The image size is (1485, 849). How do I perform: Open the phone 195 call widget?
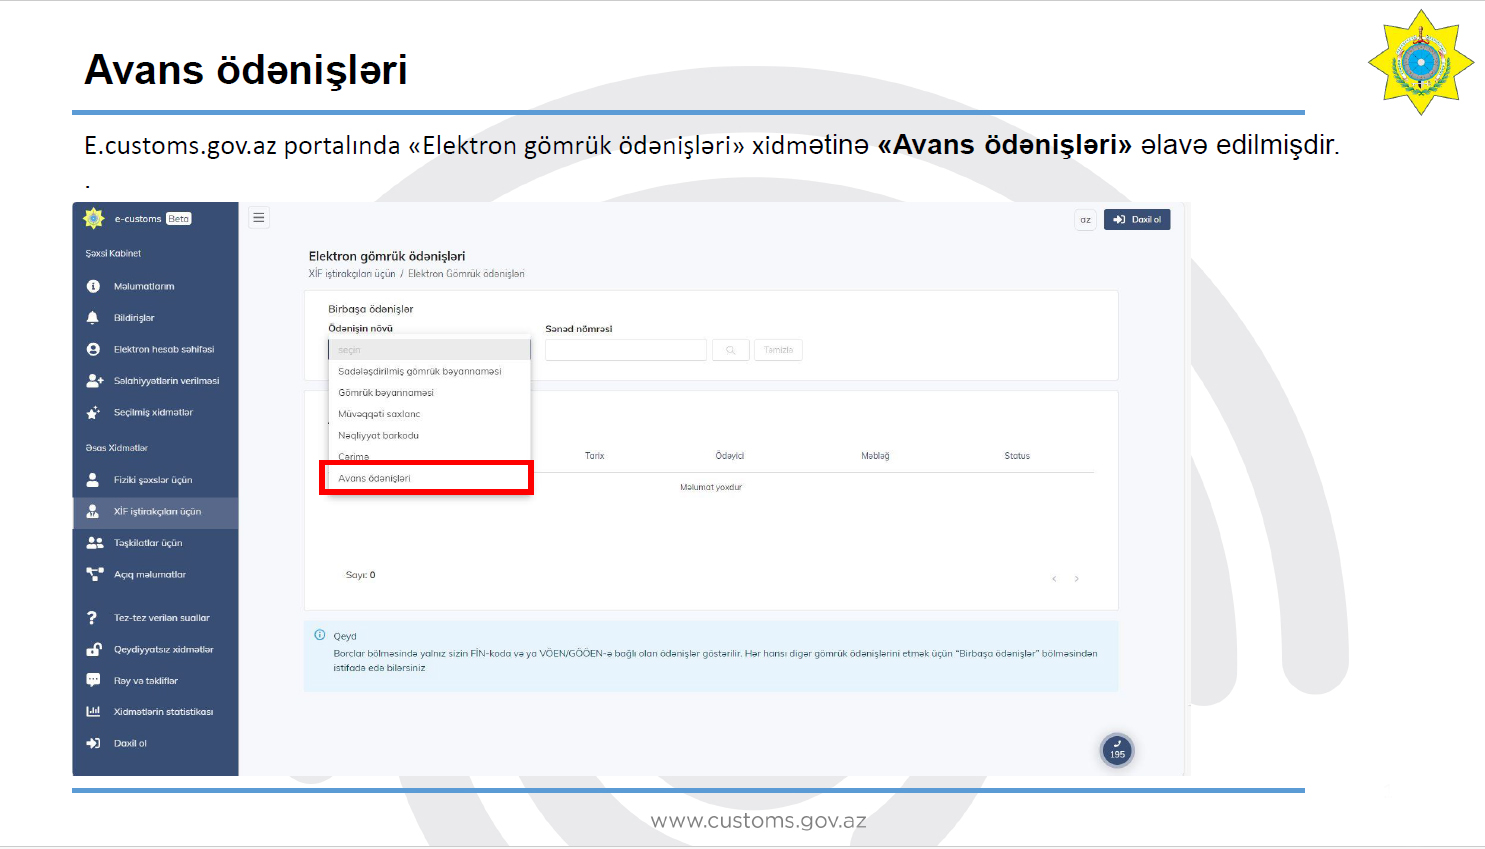pyautogui.click(x=1117, y=750)
